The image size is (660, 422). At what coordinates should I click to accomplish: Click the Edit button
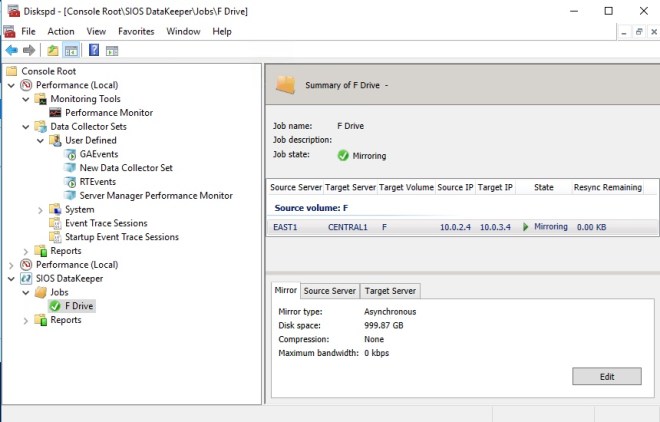point(606,376)
